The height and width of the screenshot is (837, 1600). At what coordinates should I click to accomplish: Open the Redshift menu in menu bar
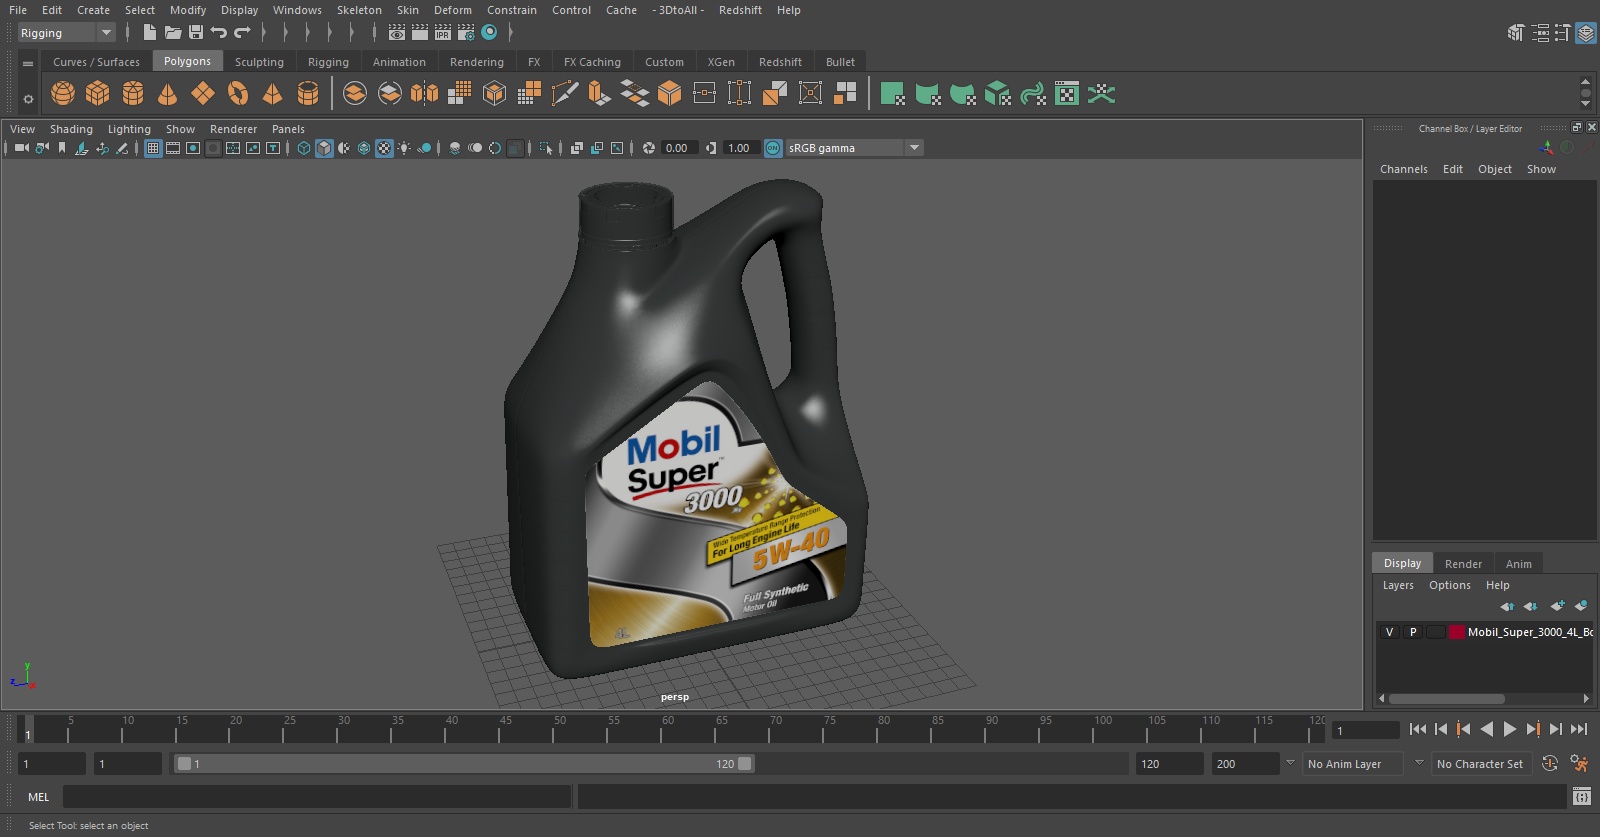point(740,10)
